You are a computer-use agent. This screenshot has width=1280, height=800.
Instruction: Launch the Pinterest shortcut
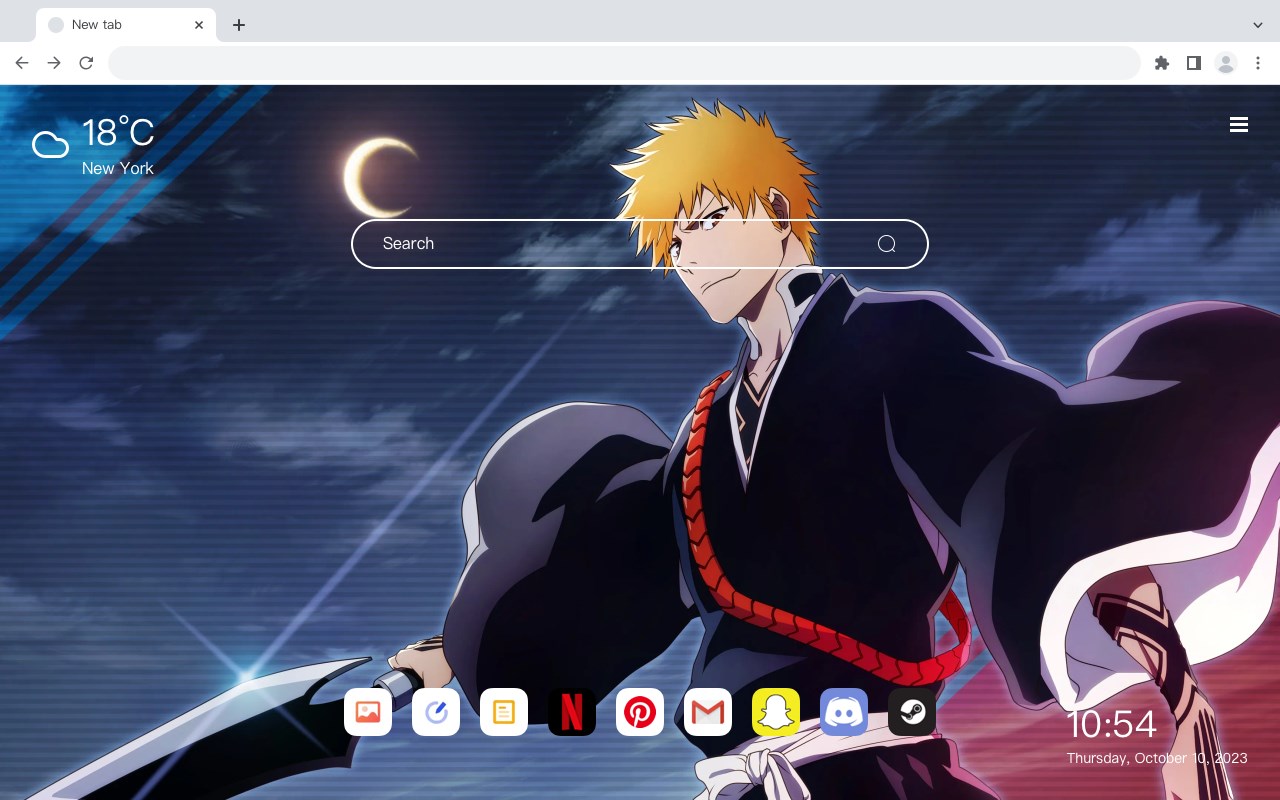tap(640, 712)
